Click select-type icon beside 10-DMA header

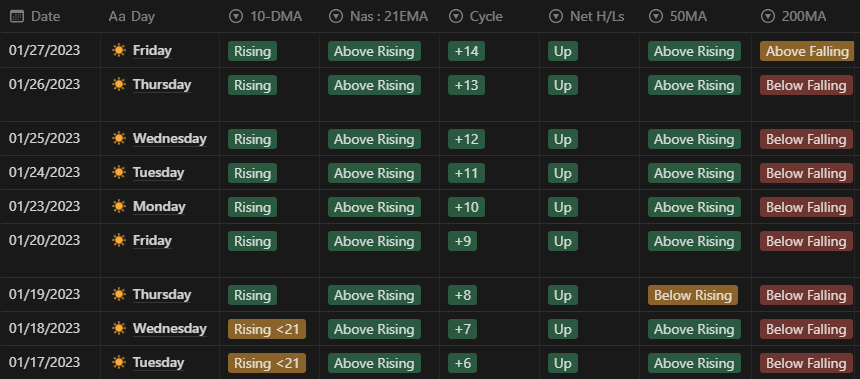(236, 17)
